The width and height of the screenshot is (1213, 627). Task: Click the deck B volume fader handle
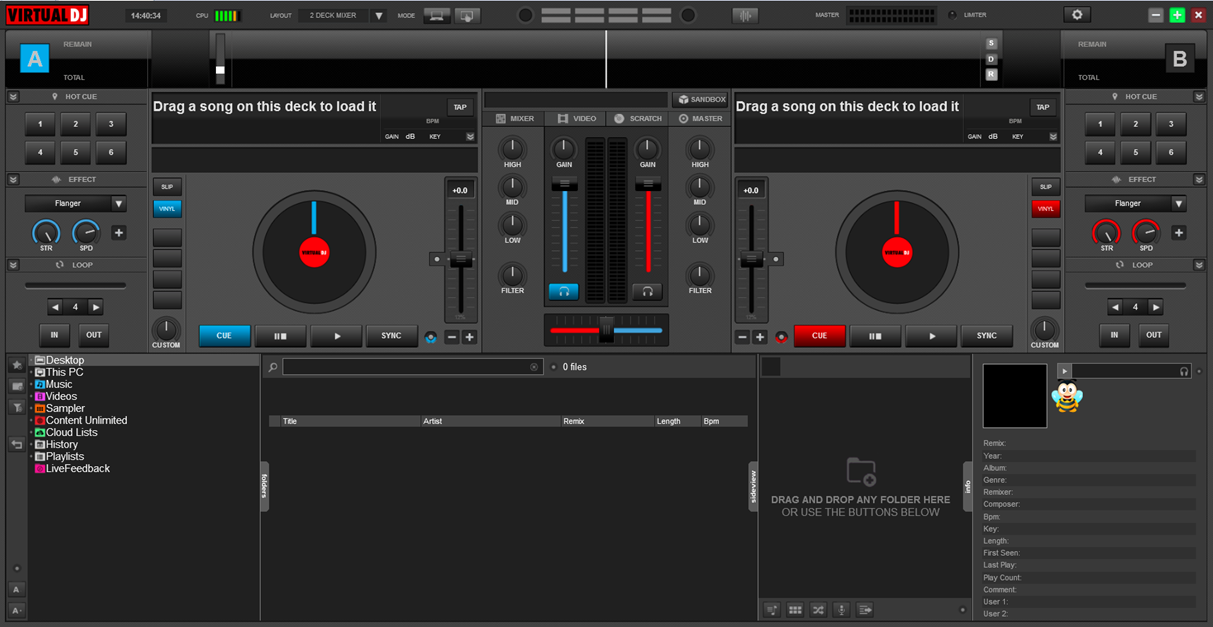click(648, 184)
